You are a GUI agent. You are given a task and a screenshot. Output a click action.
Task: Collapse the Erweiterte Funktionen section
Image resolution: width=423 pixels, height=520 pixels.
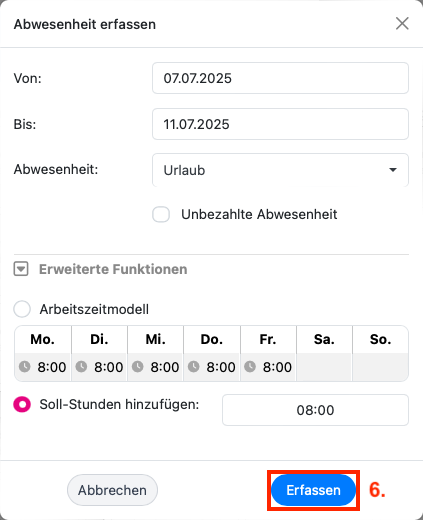click(x=21, y=269)
